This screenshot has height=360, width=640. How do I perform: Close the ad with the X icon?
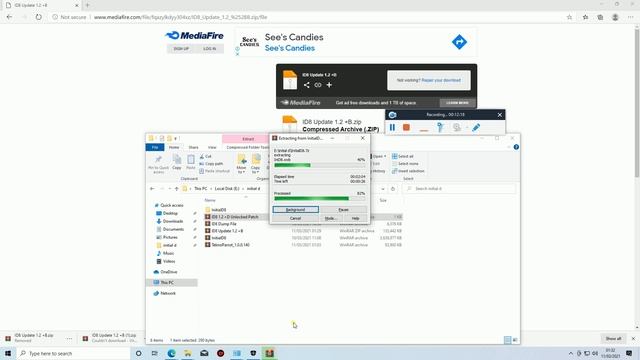click(237, 54)
